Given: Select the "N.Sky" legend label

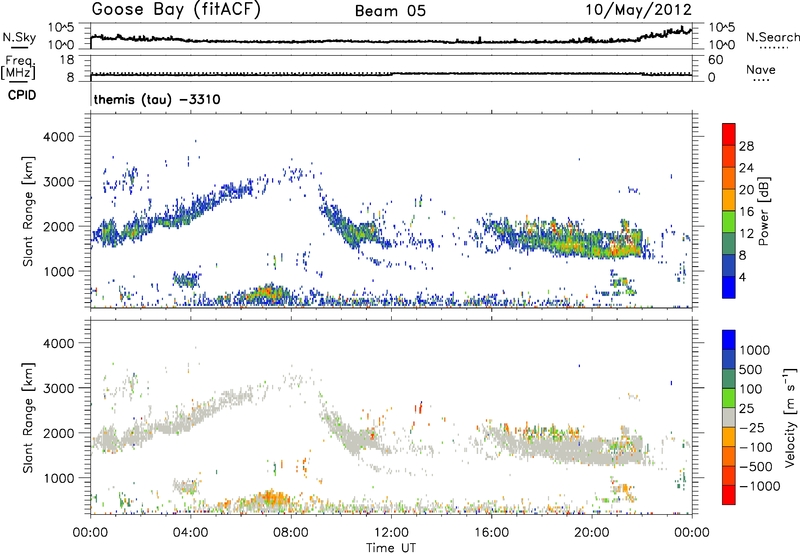Looking at the screenshot, I should tap(19, 37).
